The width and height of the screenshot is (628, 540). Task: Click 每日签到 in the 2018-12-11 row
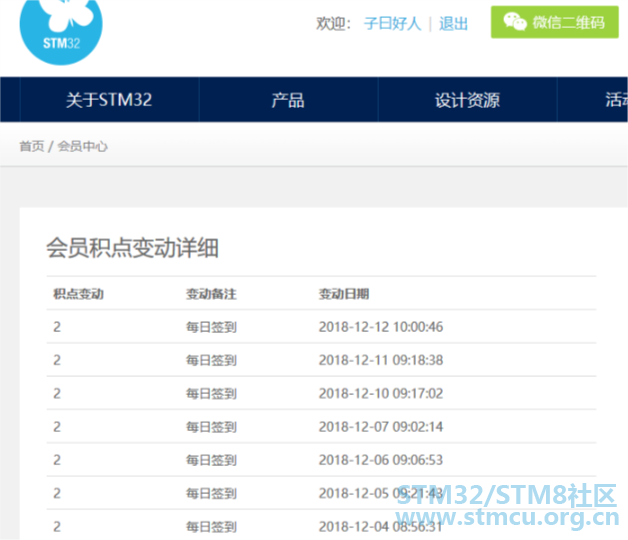click(211, 361)
